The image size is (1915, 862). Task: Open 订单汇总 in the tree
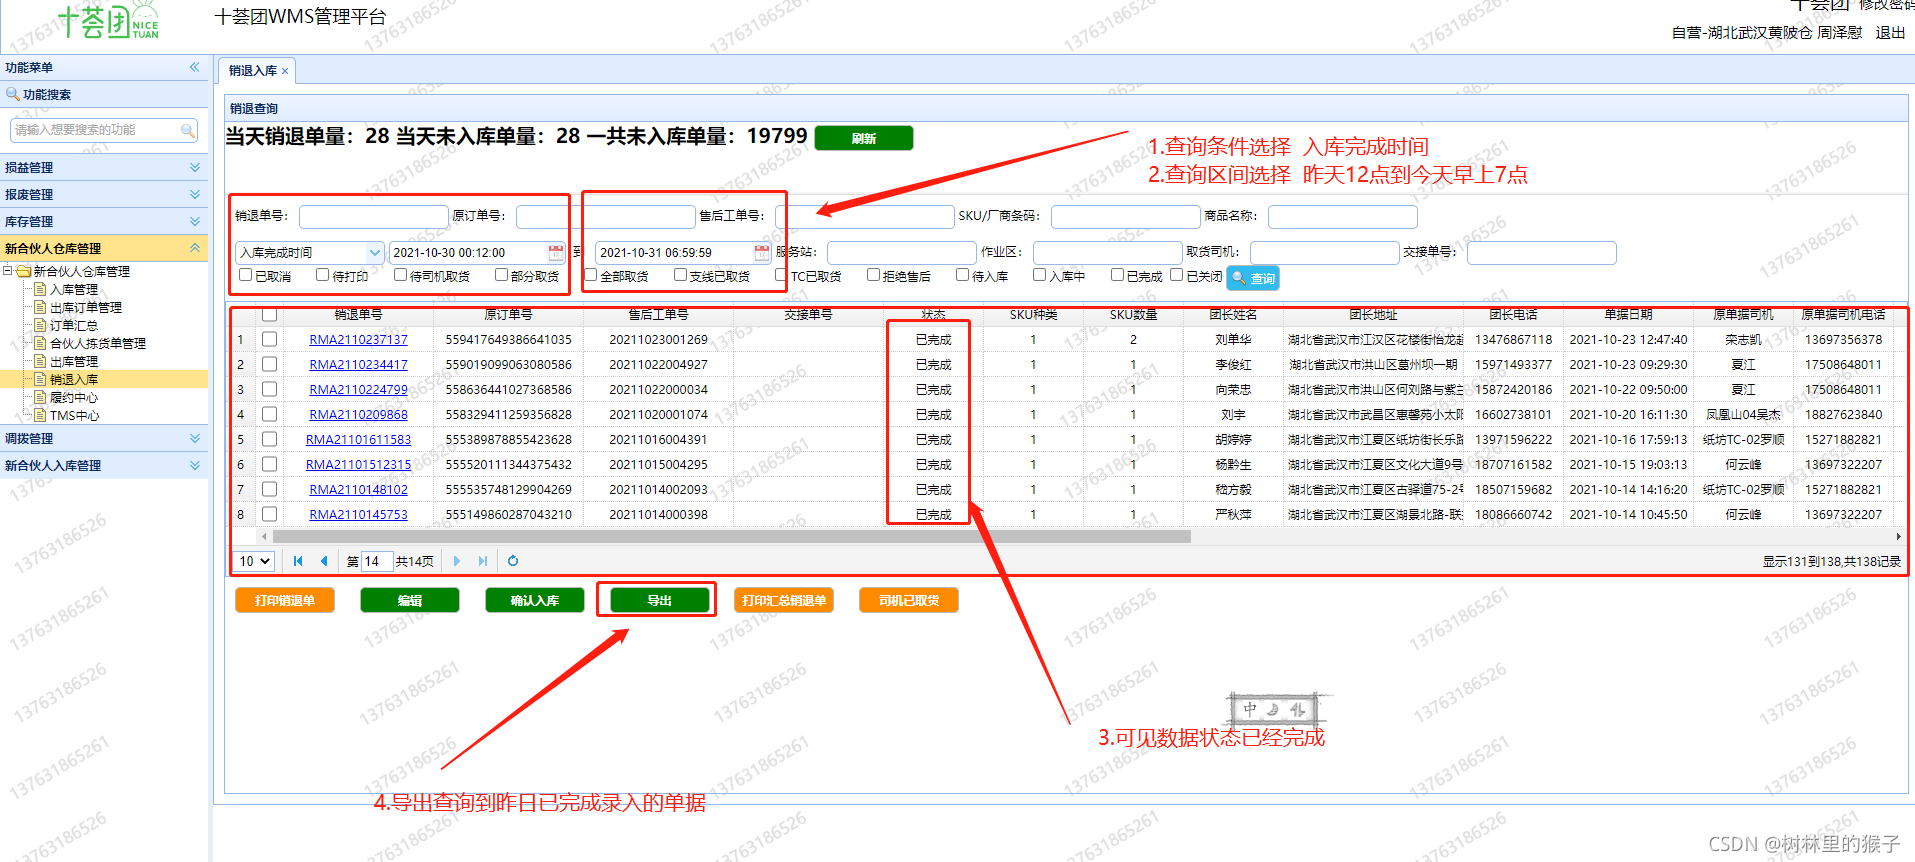74,325
